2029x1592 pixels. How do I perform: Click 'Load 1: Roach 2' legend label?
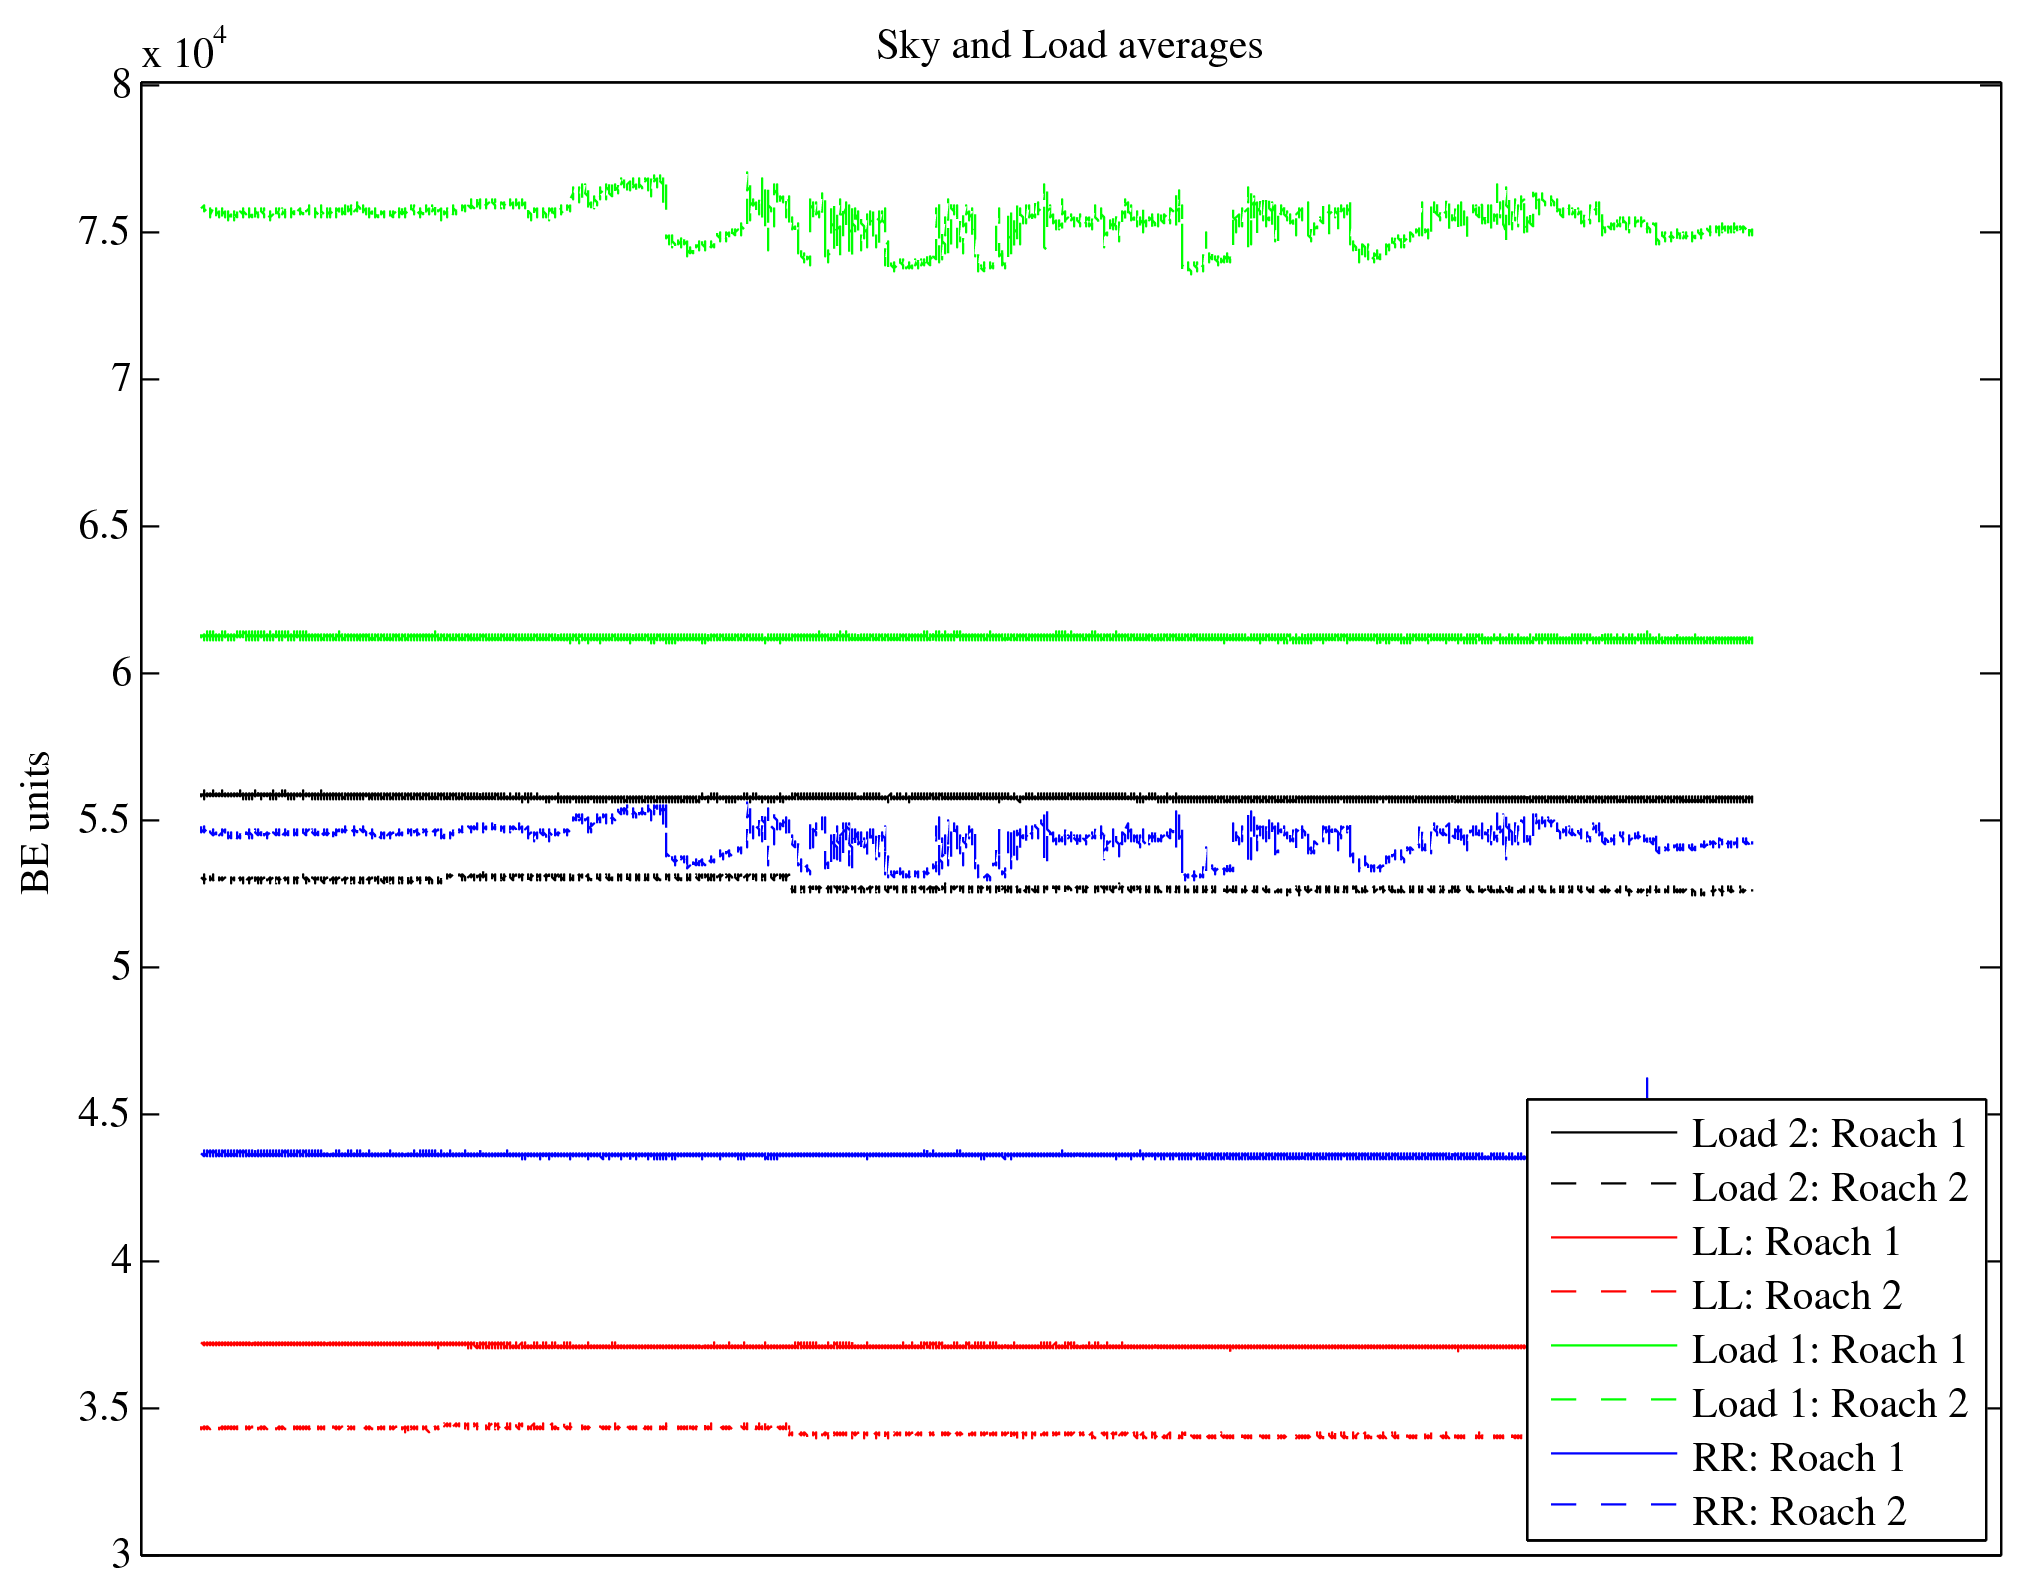(x=1828, y=1404)
